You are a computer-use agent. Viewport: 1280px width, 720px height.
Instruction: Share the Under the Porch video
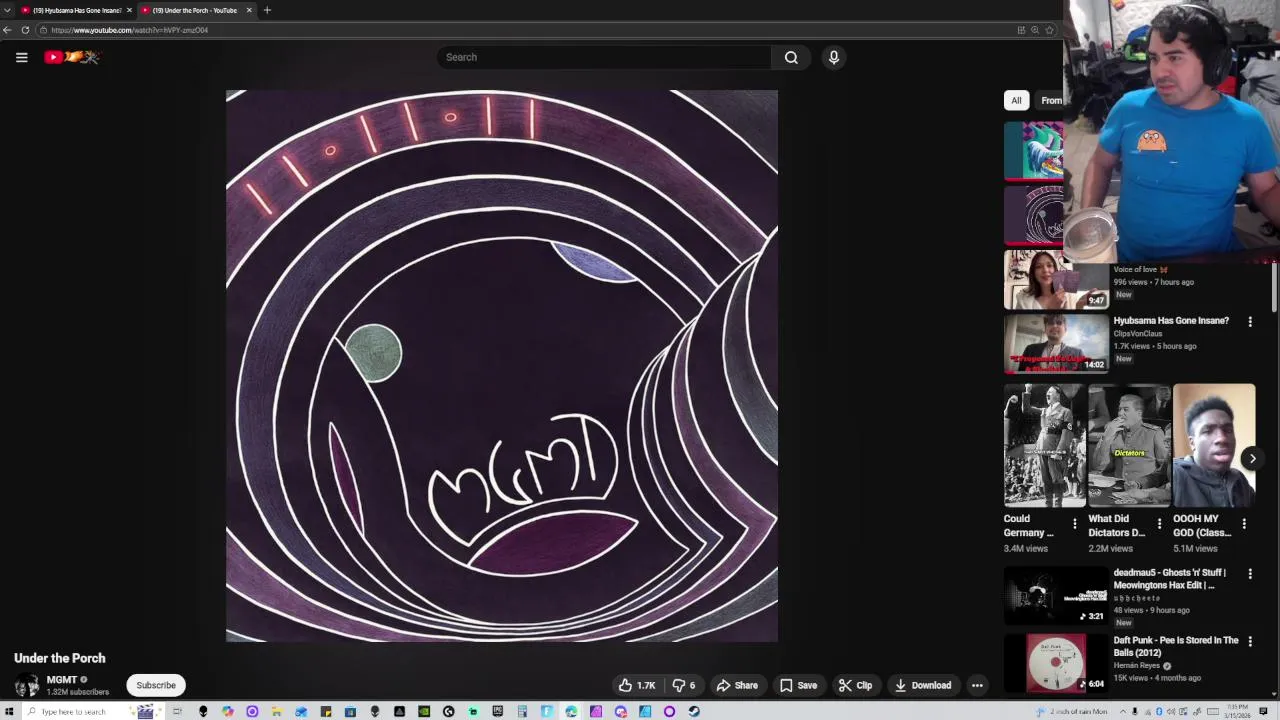coord(737,685)
